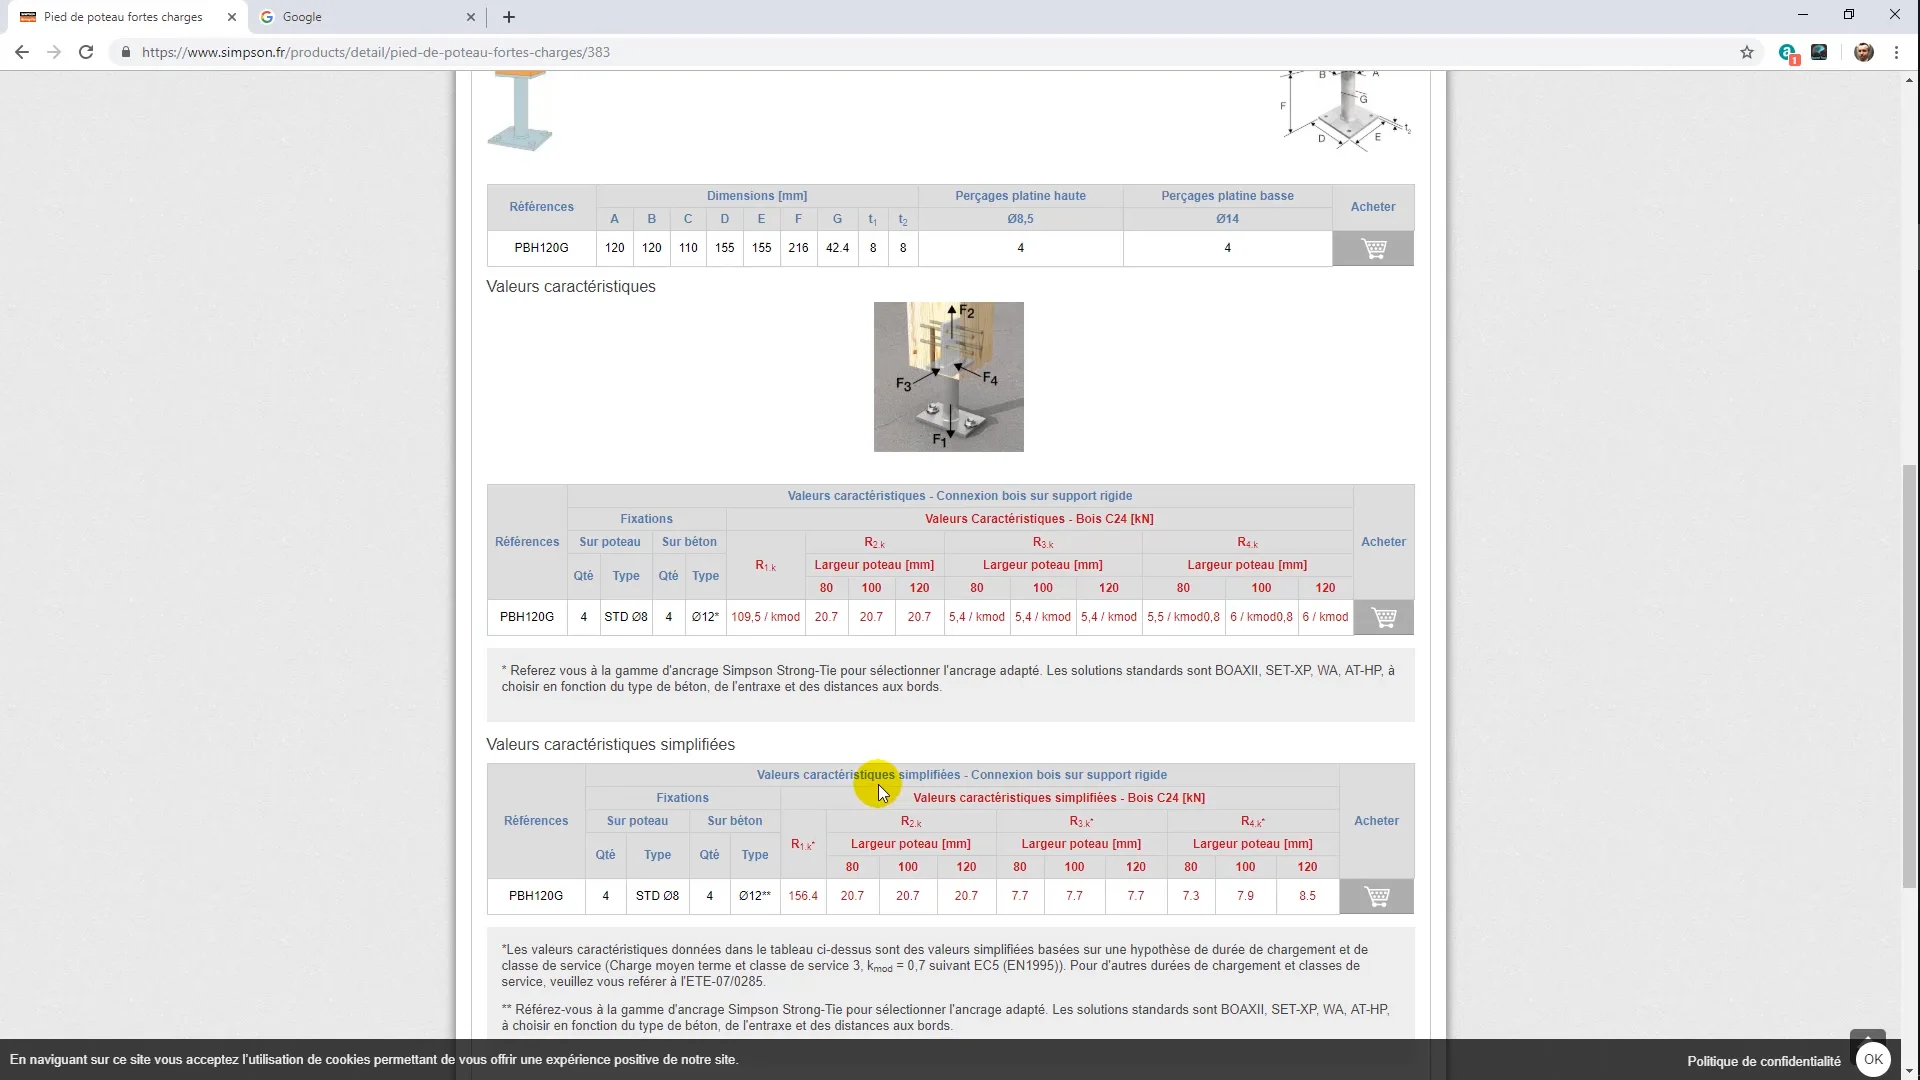
Task: Click the add to cart icon in simplified values table
Action: coord(1377,897)
